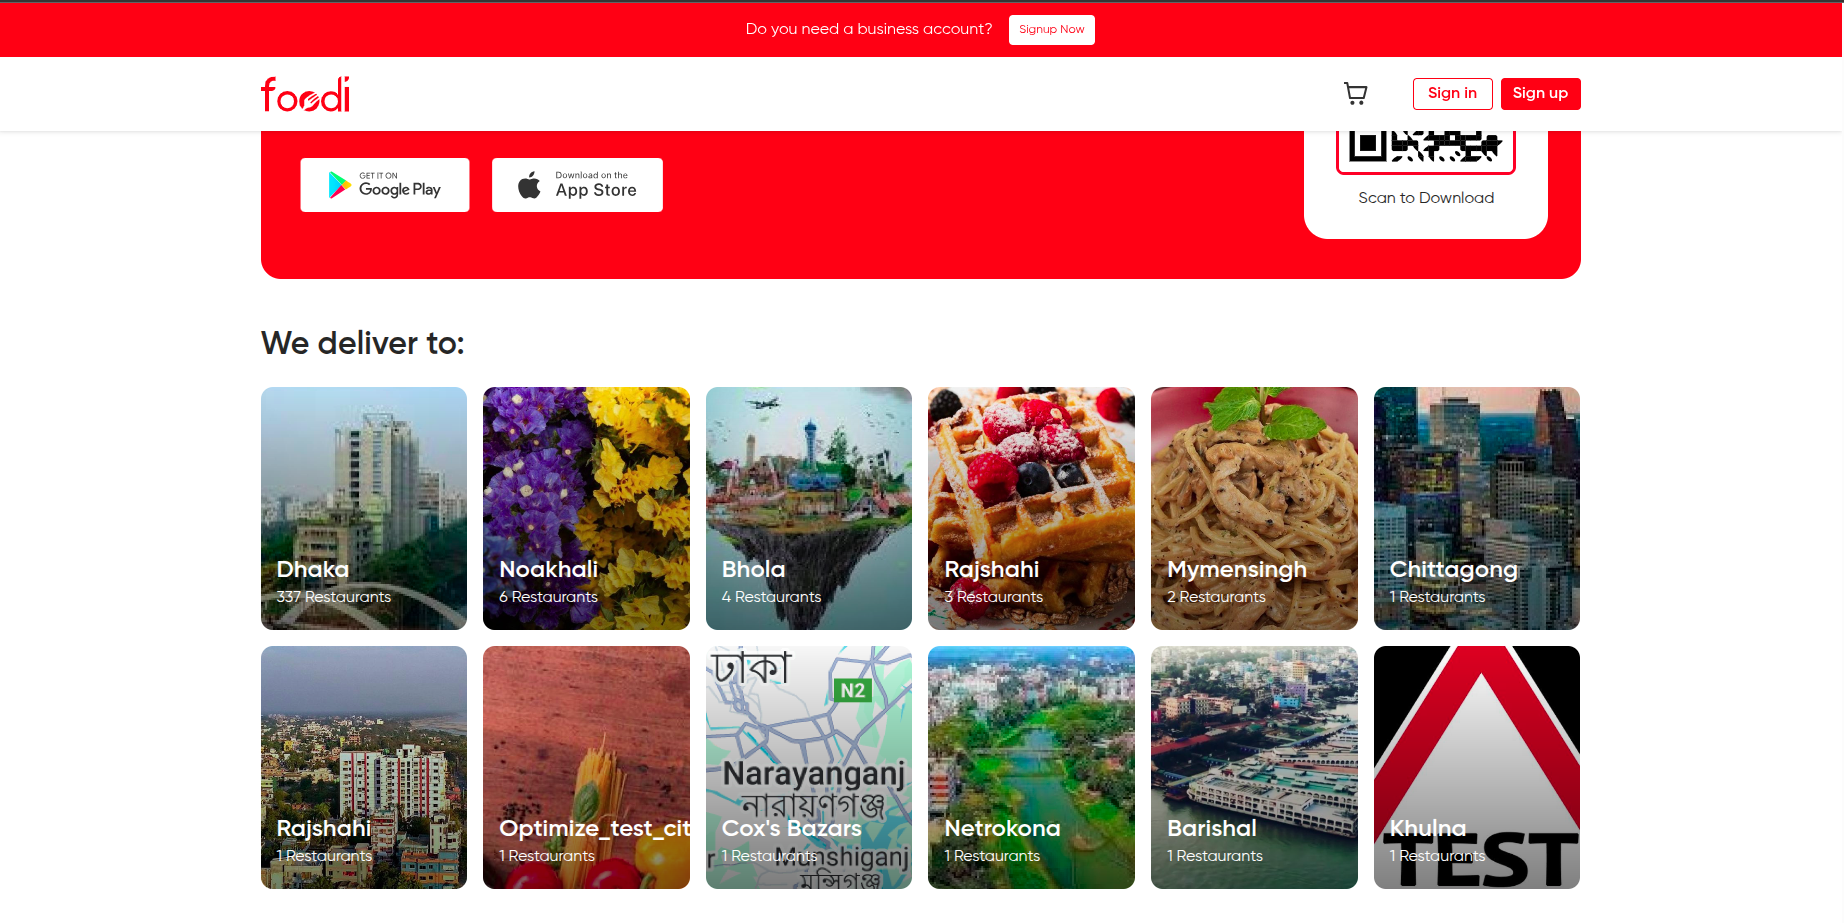Choose the Rajshahi card with waffles
The image size is (1844, 923).
1031,508
